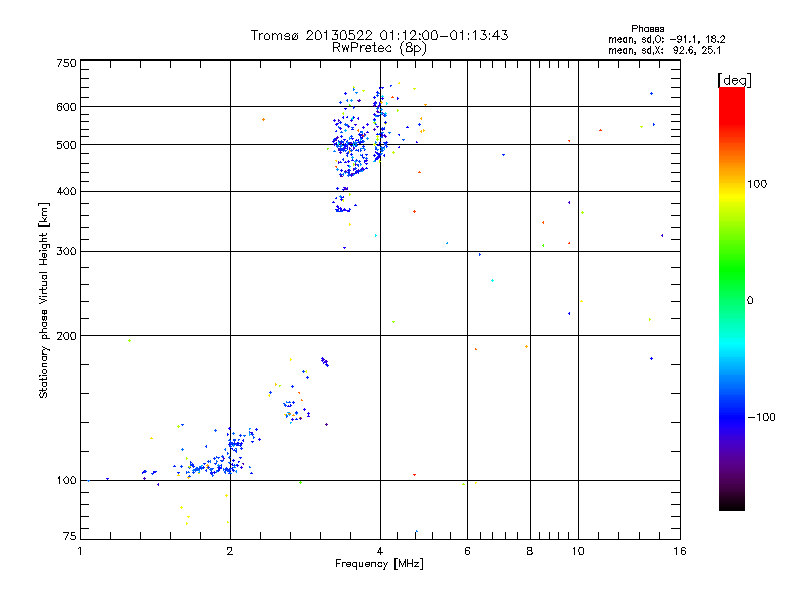800x600 pixels.
Task: Click the y-axis '600' tick label
Action: click(x=66, y=107)
